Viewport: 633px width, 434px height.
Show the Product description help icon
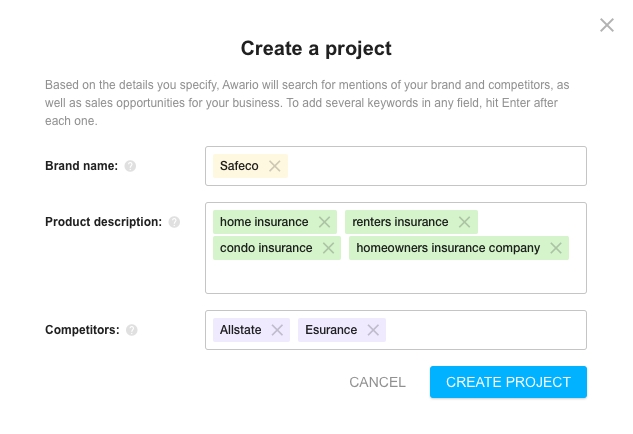point(174,222)
